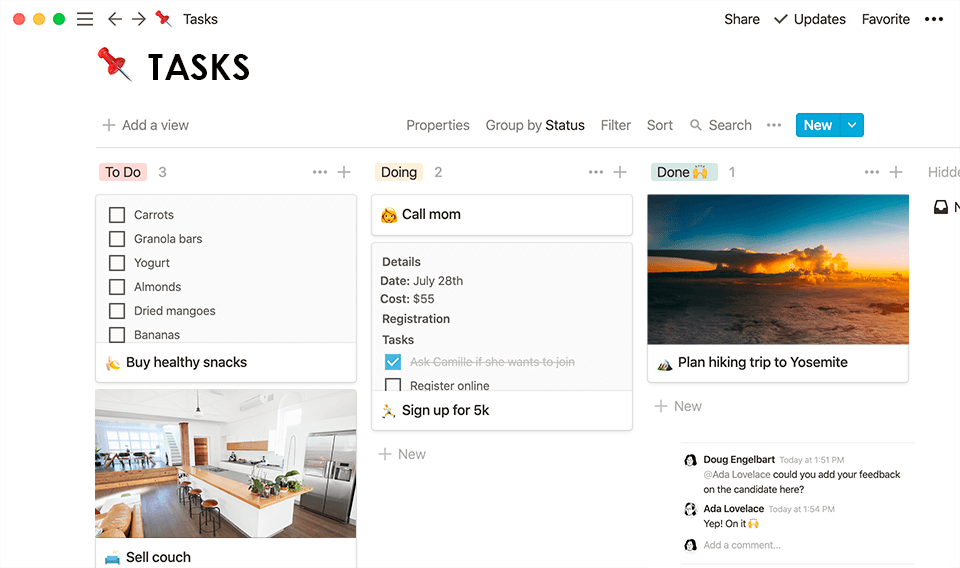Click the banana icon on Buy healthy snacks
Screen dimensions: 960x568
(x=113, y=363)
